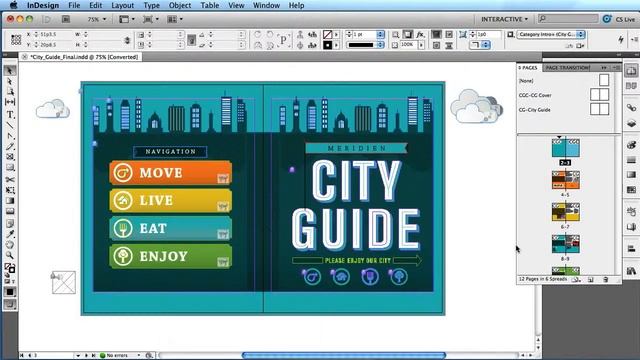Click the search field in application bar

(568, 19)
